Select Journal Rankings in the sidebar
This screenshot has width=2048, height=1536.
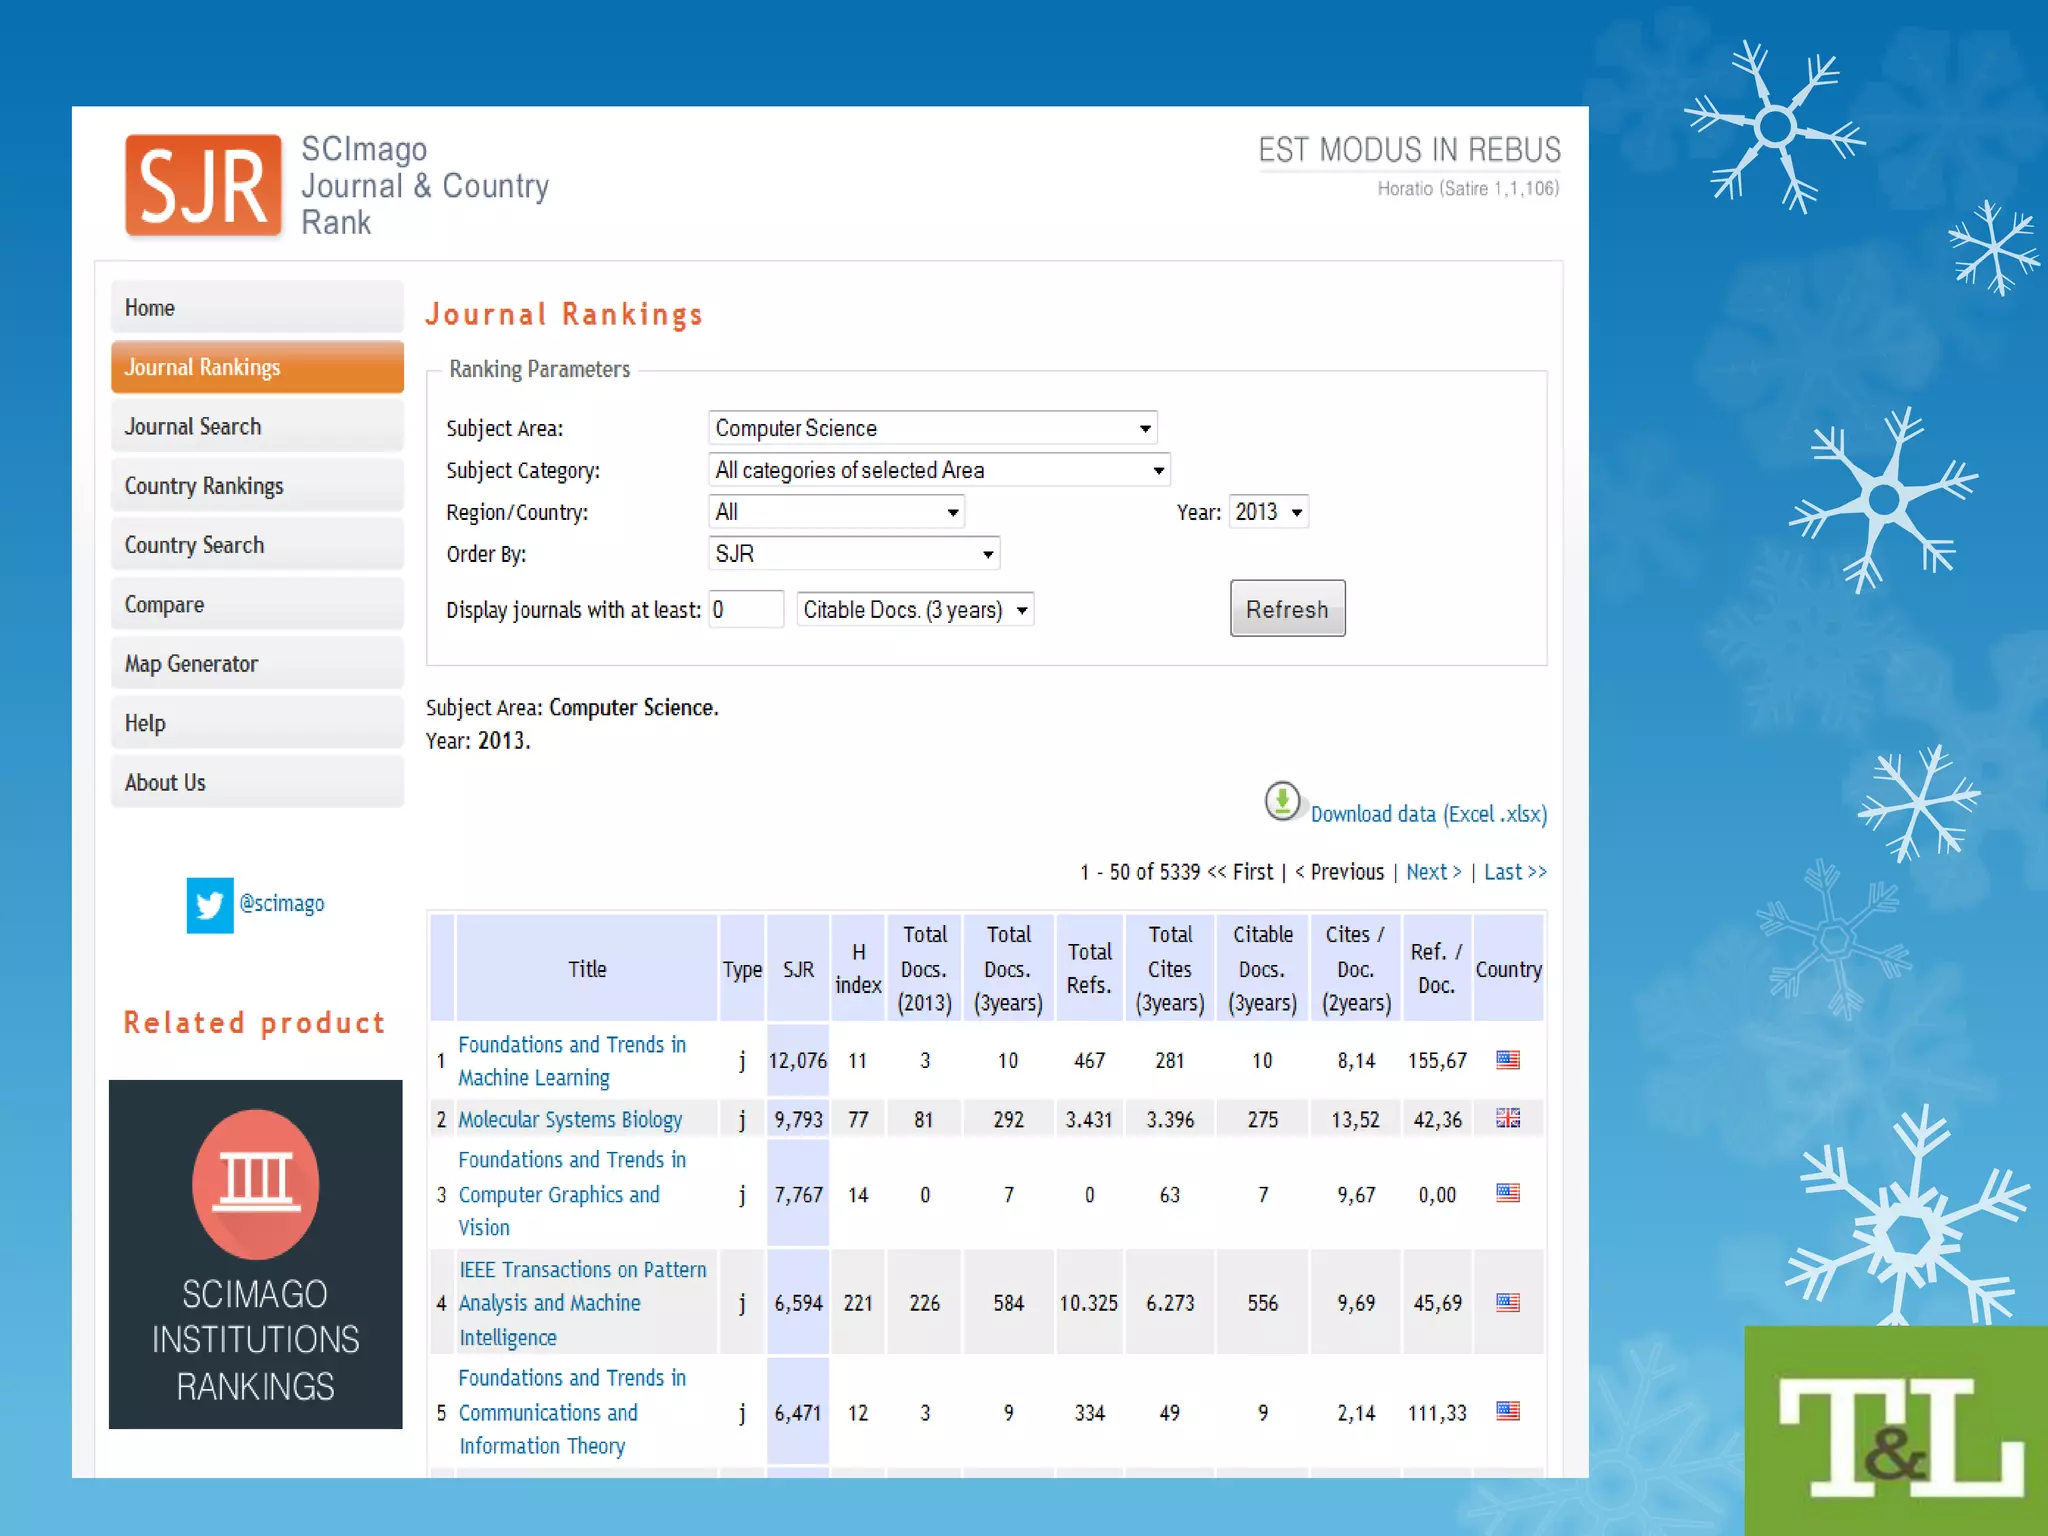(257, 367)
